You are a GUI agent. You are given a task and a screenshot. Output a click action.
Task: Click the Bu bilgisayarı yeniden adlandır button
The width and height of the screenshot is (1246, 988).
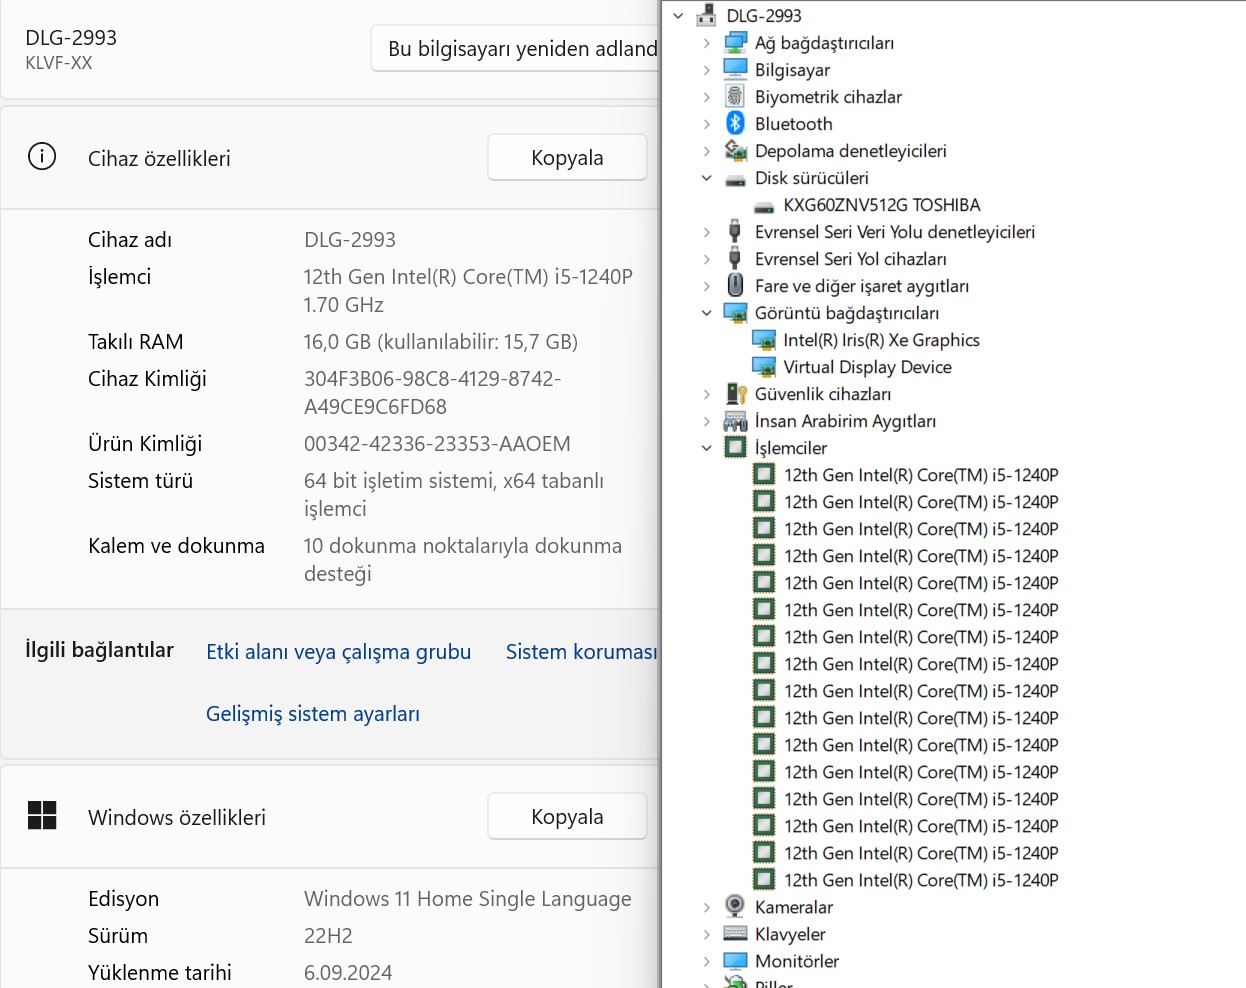tap(515, 49)
